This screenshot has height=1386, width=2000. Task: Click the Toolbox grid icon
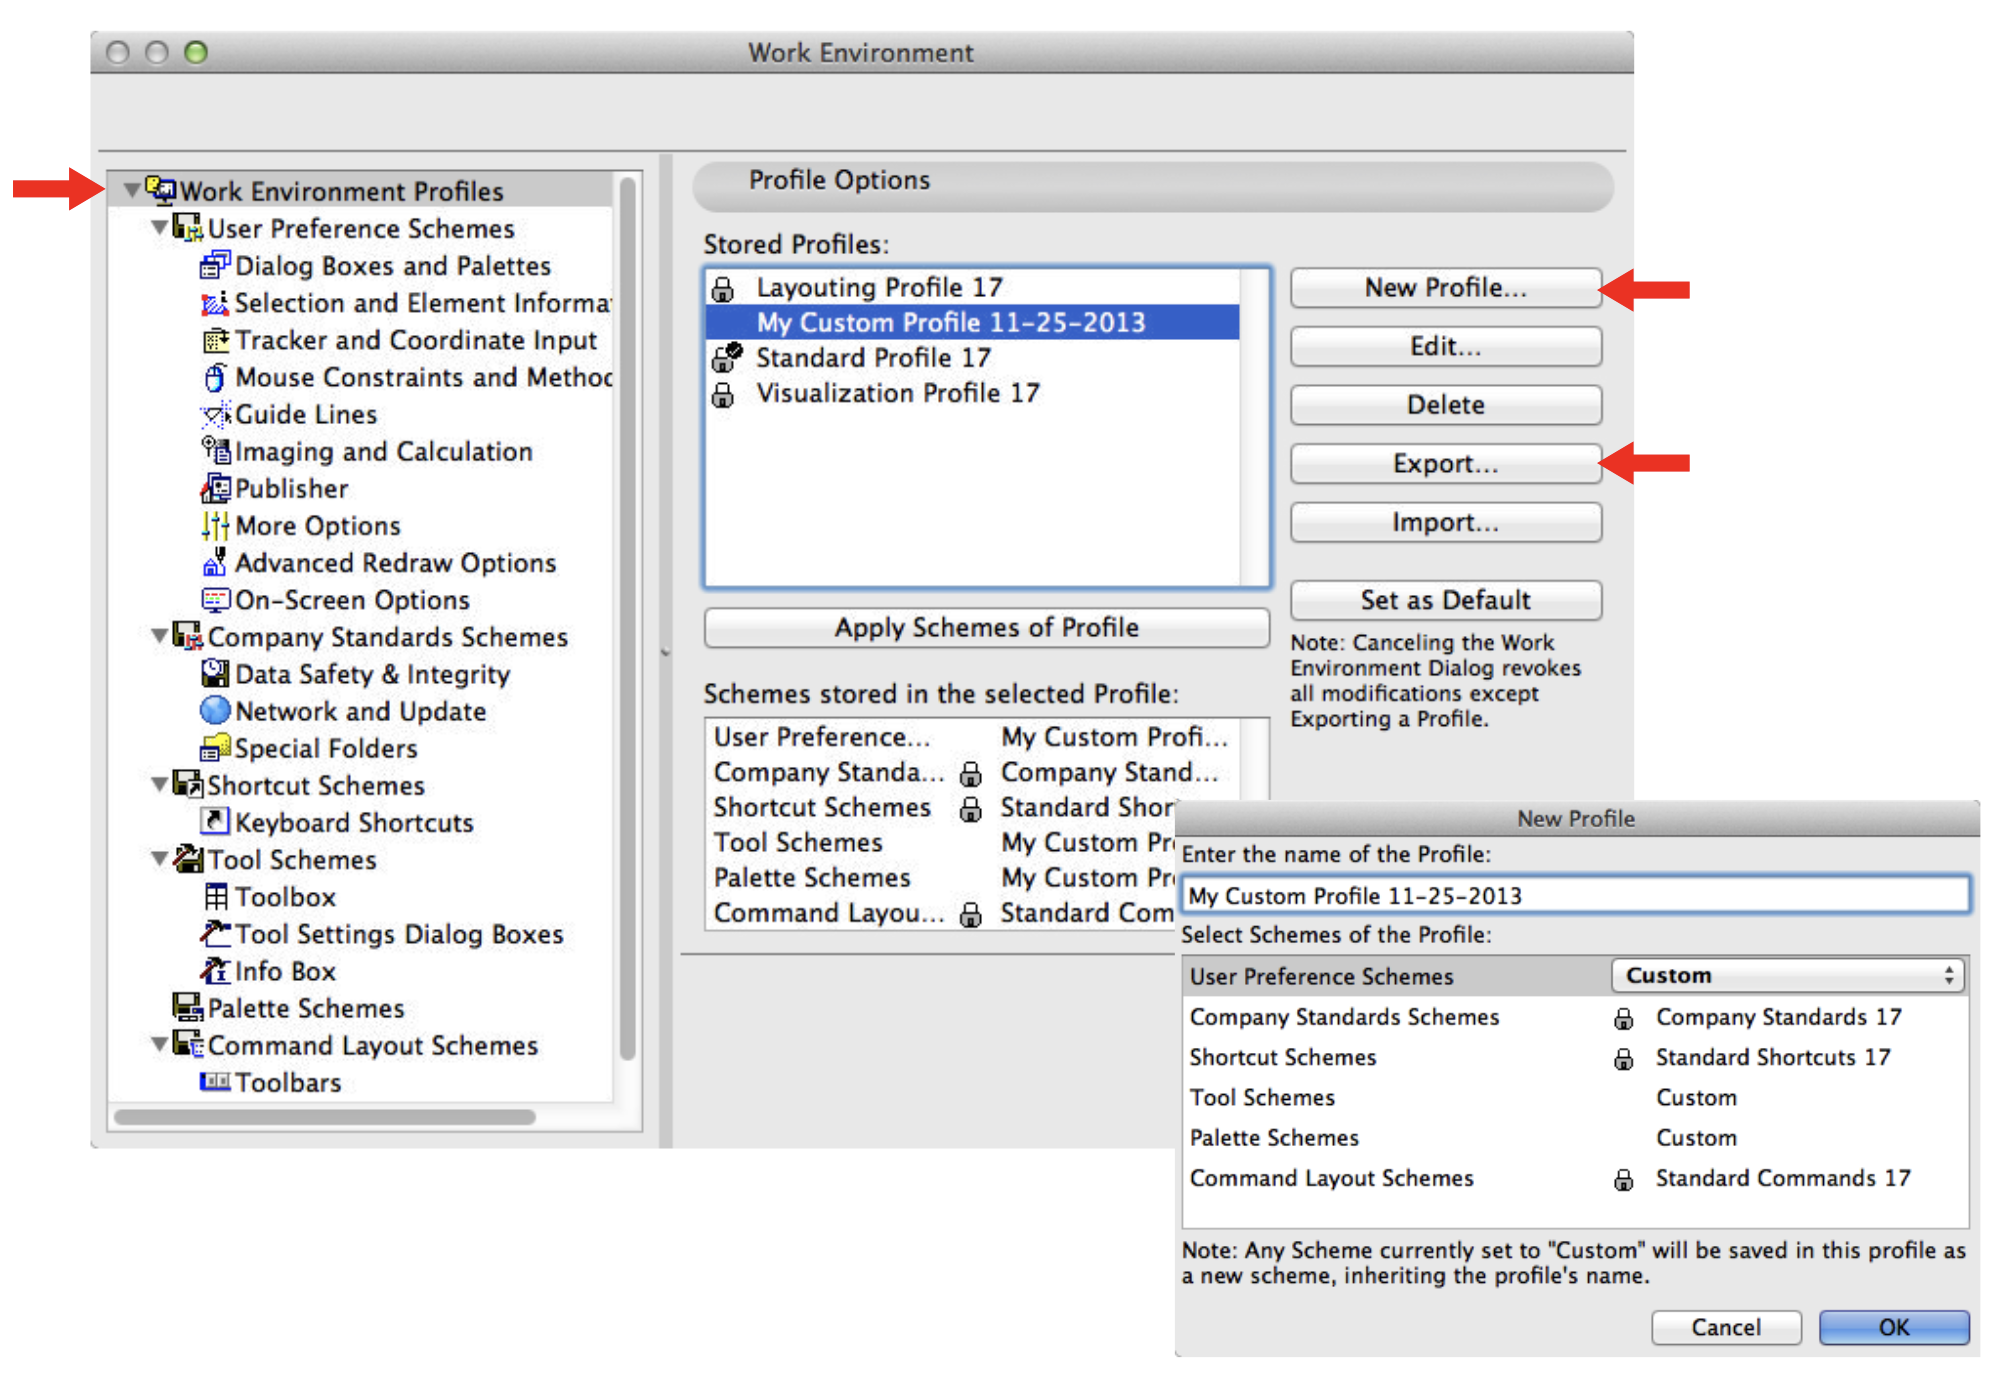[x=215, y=896]
